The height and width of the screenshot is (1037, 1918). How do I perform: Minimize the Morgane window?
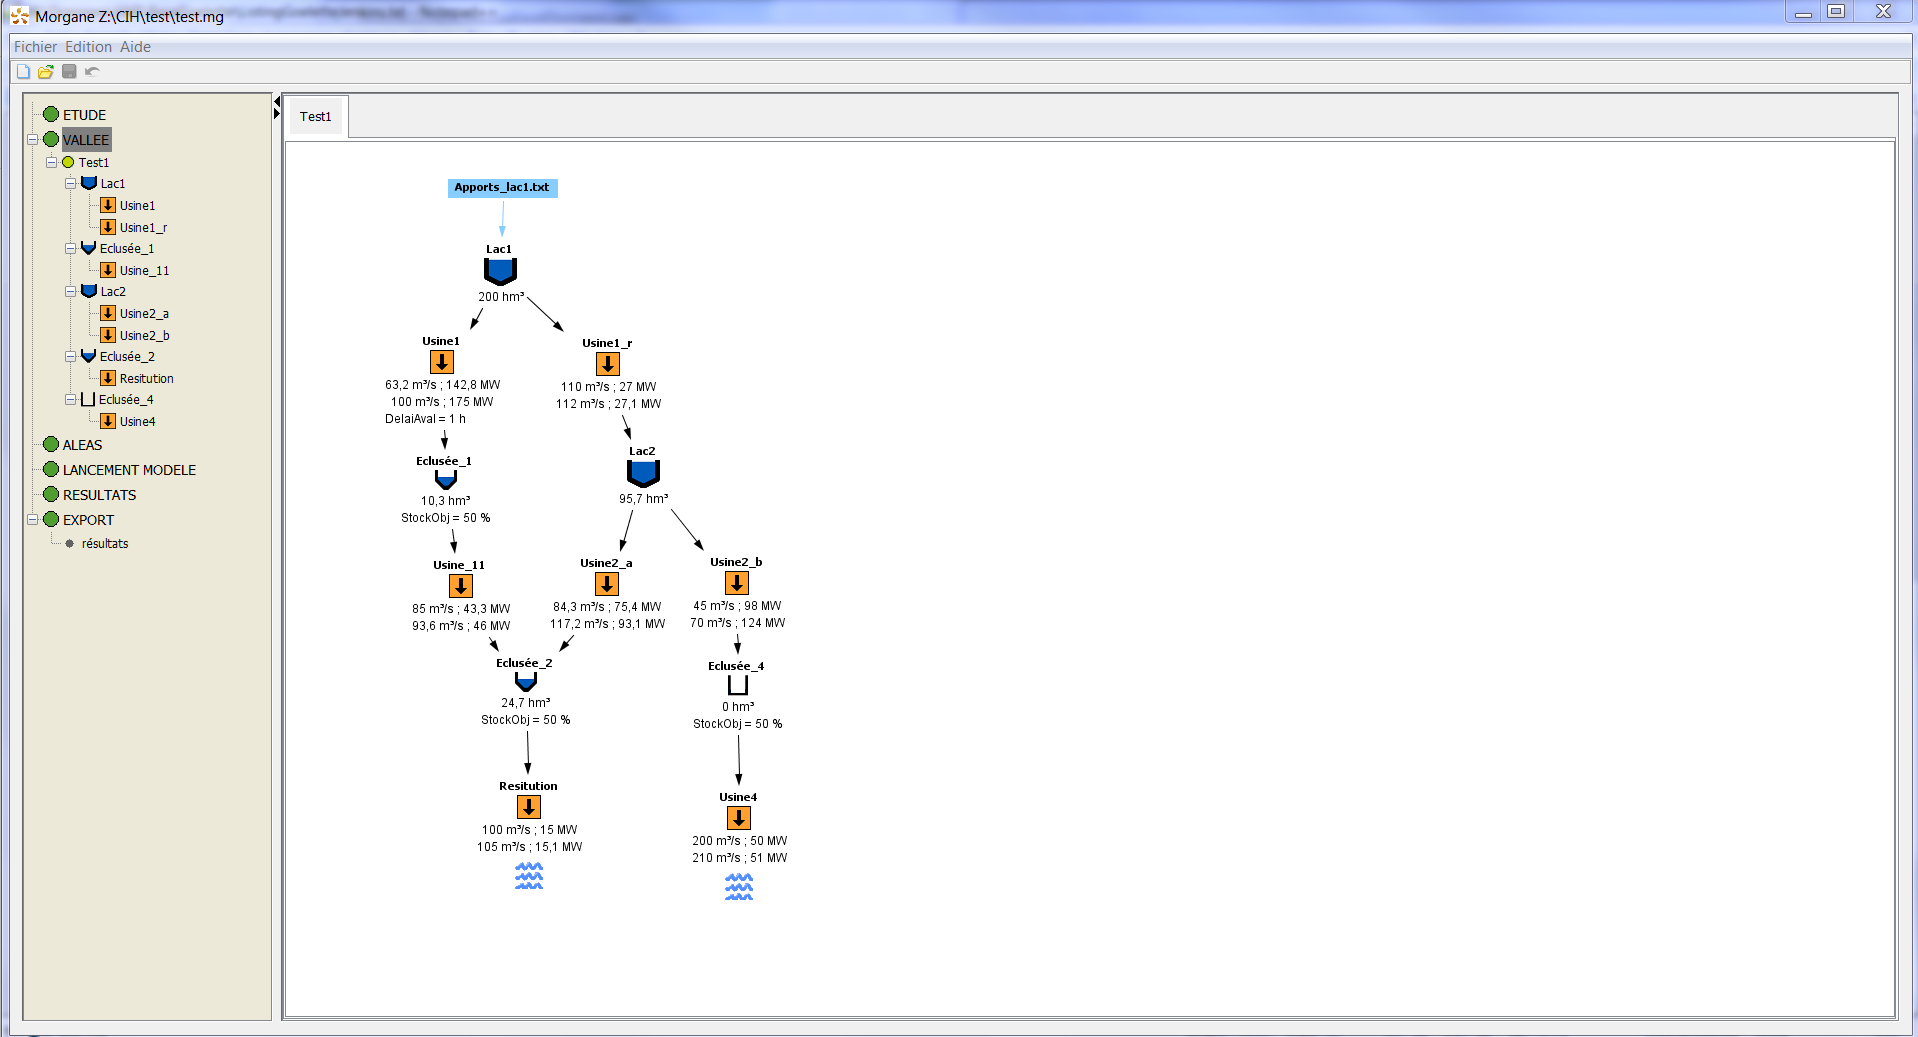pyautogui.click(x=1803, y=12)
